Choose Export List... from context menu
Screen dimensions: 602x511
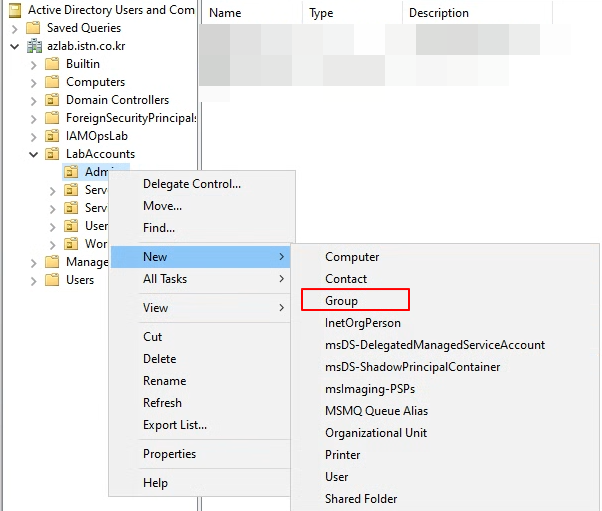click(x=200, y=425)
